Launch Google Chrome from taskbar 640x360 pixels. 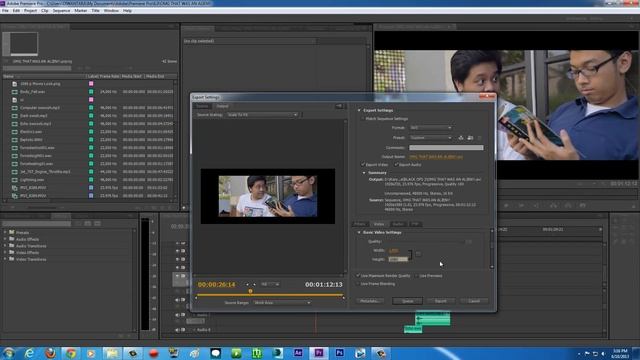tap(71, 353)
